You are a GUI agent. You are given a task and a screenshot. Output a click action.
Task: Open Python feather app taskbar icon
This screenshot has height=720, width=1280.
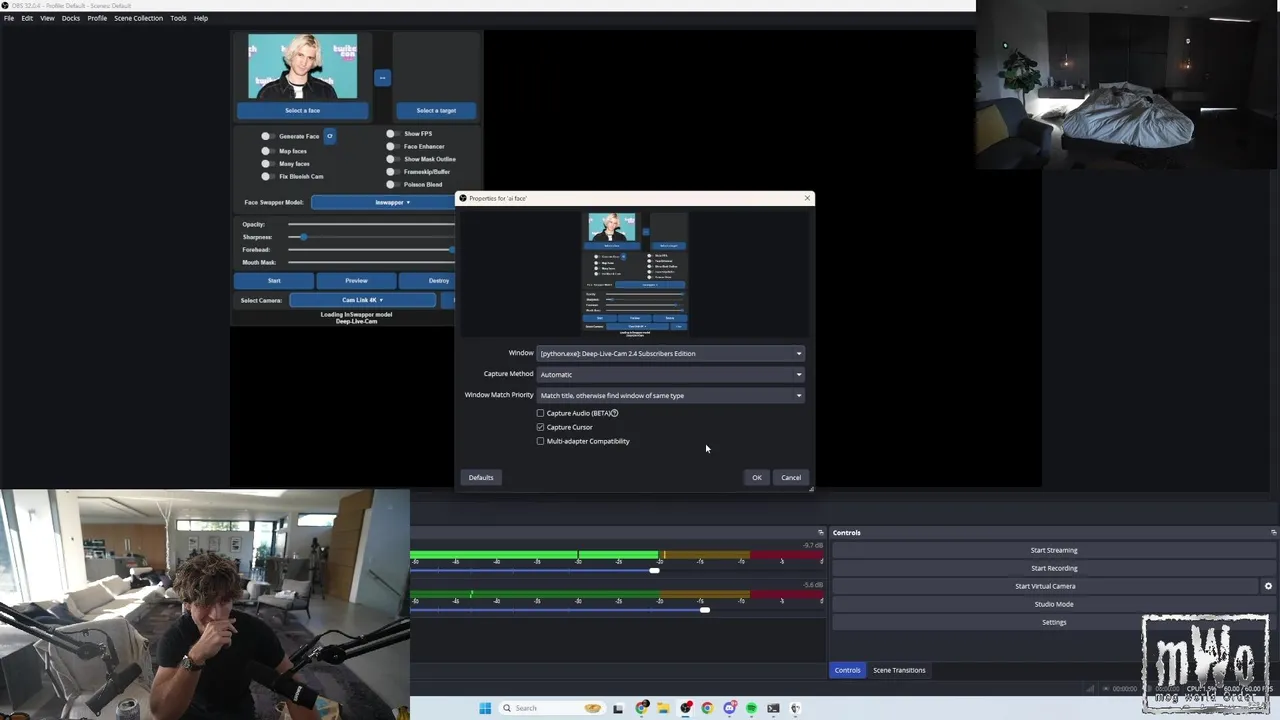796,708
